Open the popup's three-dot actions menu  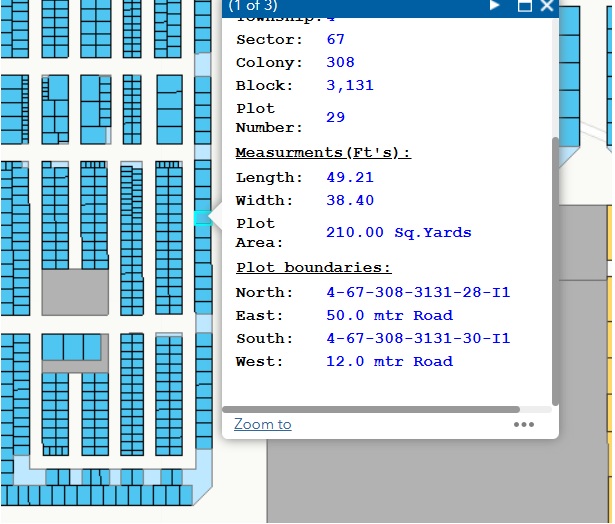524,425
